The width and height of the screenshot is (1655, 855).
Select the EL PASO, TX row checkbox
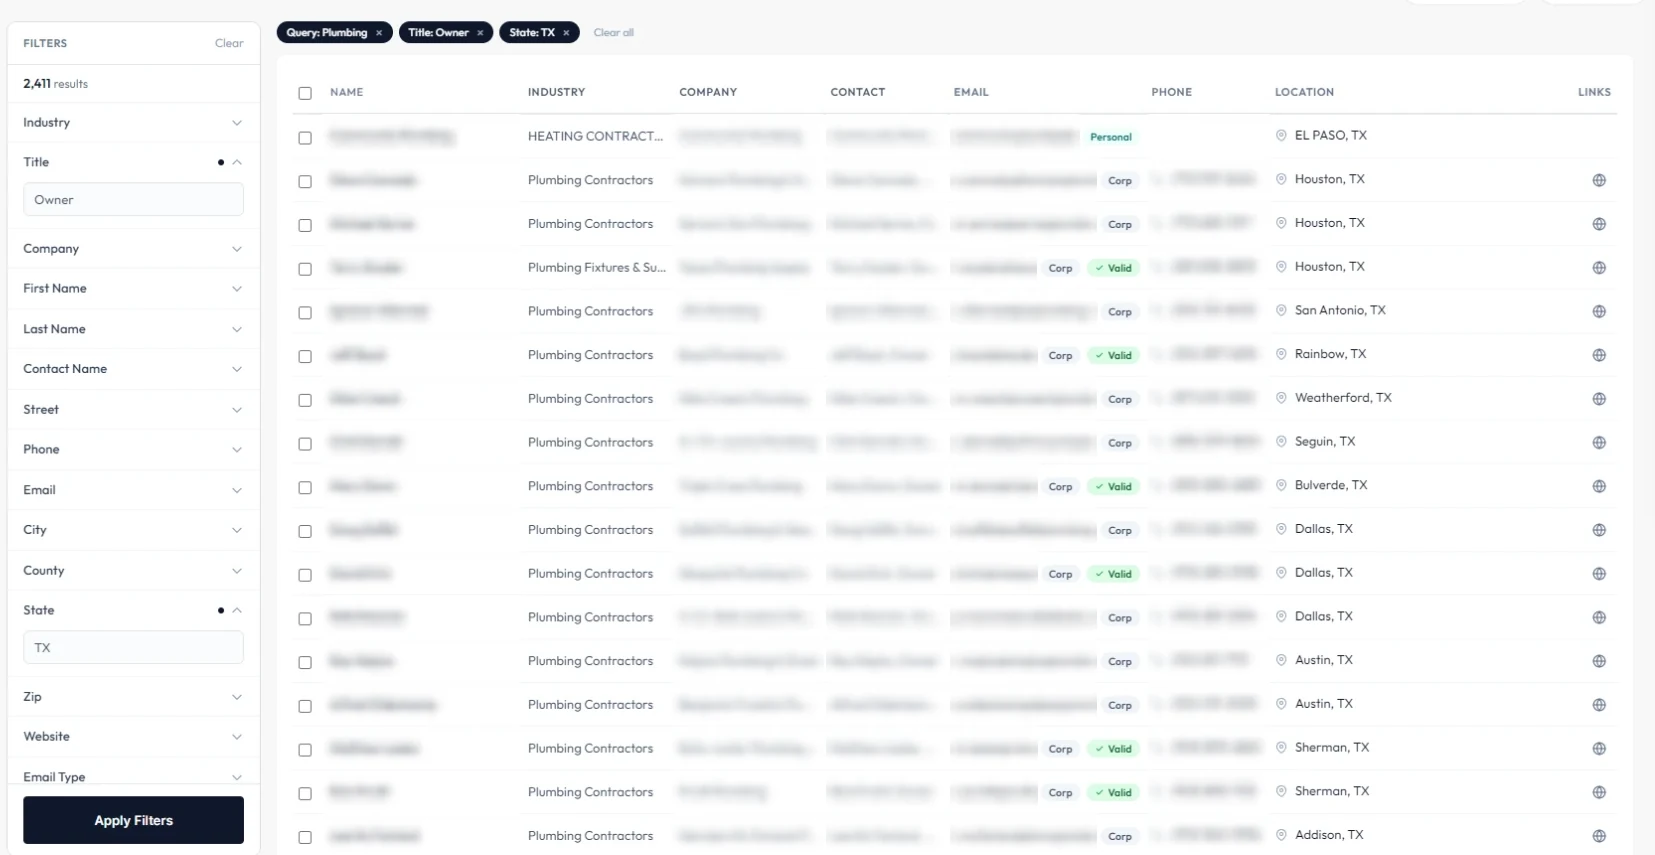(x=305, y=138)
